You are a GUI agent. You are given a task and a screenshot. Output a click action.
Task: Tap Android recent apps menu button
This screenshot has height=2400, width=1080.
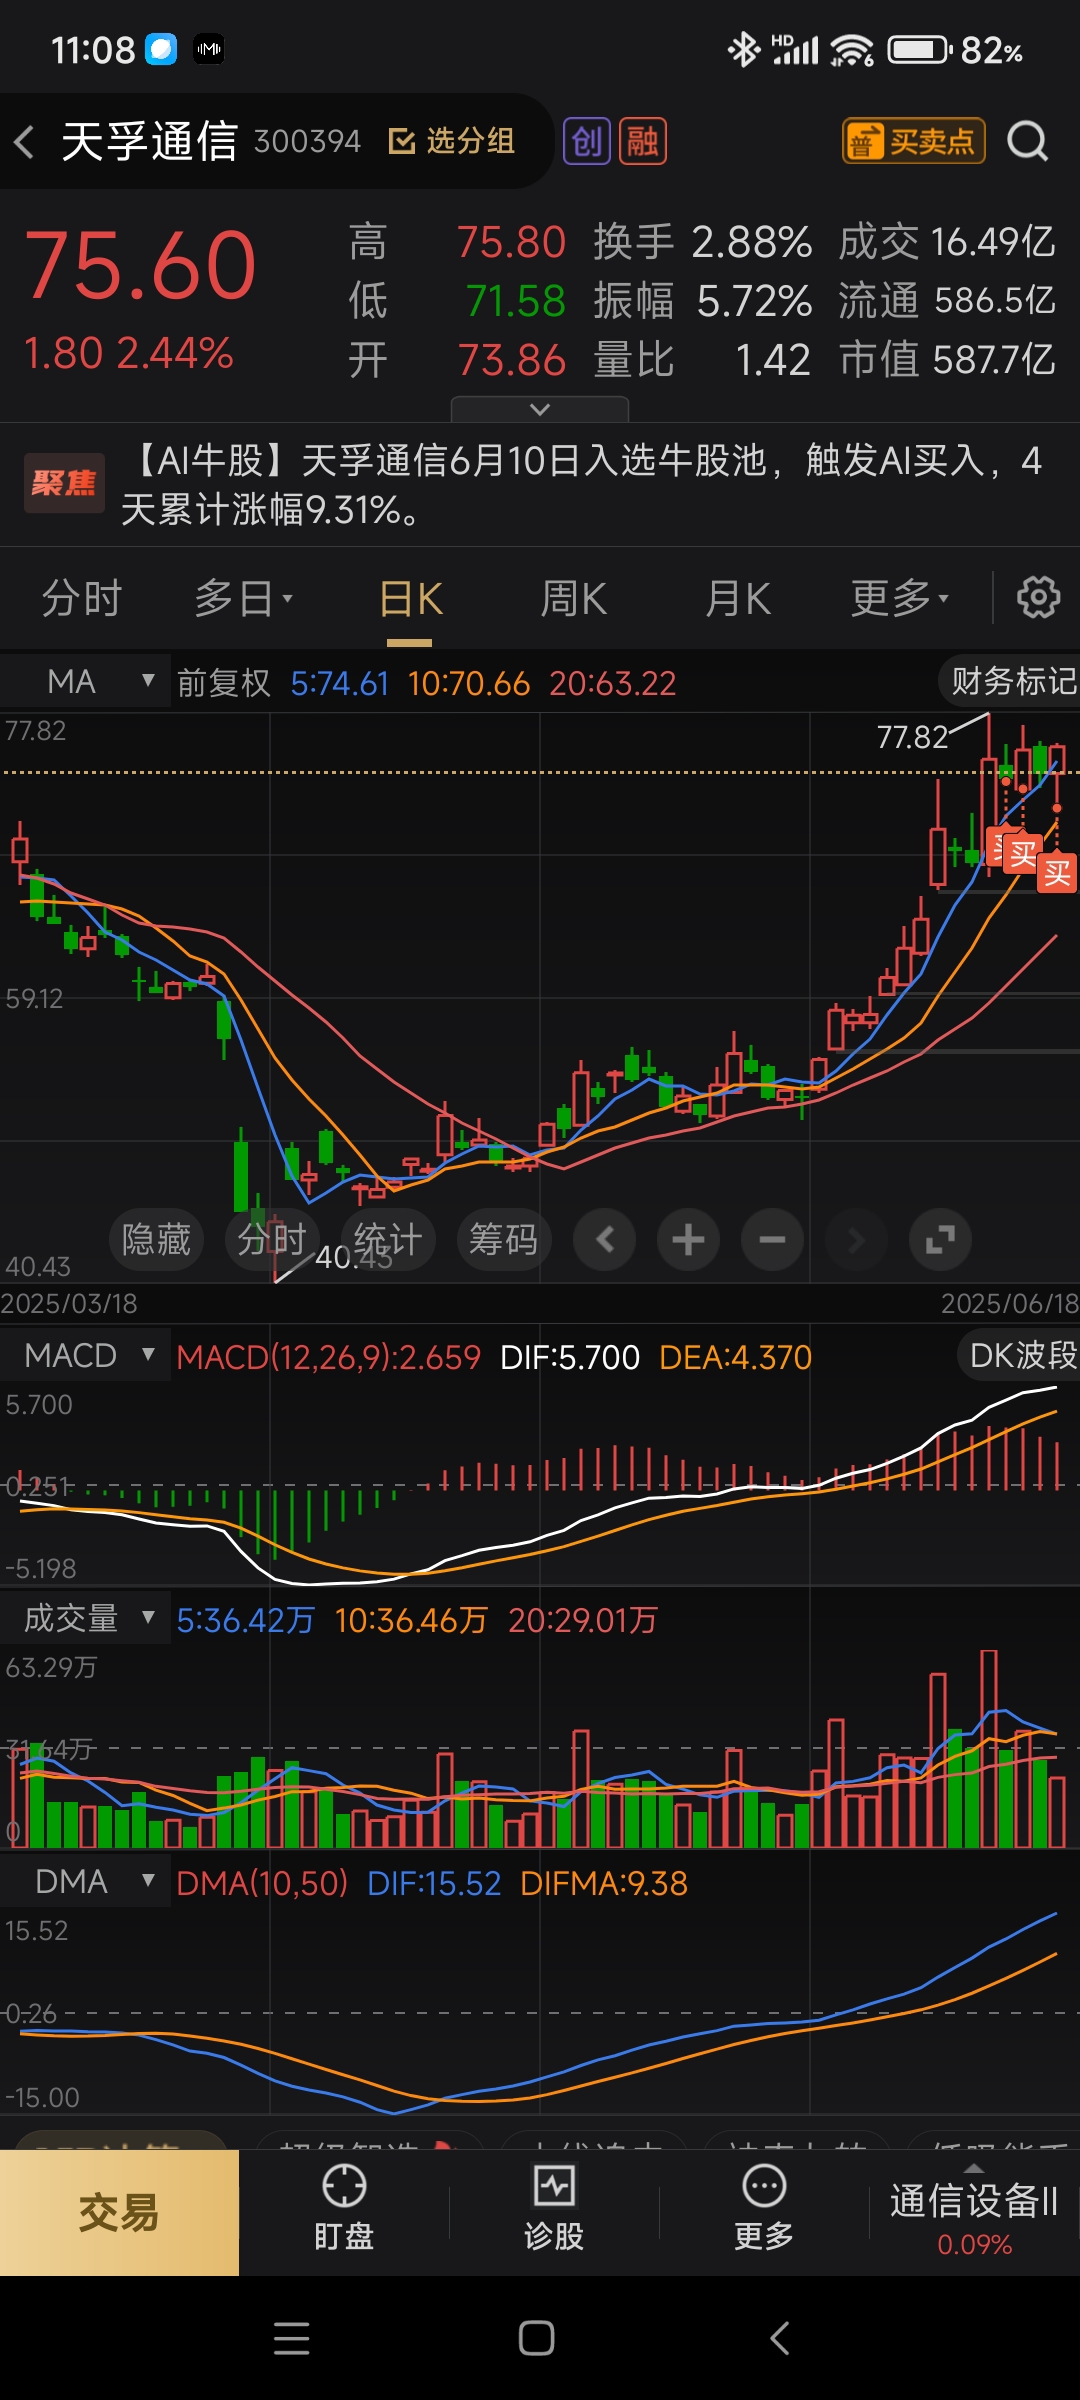click(291, 2338)
